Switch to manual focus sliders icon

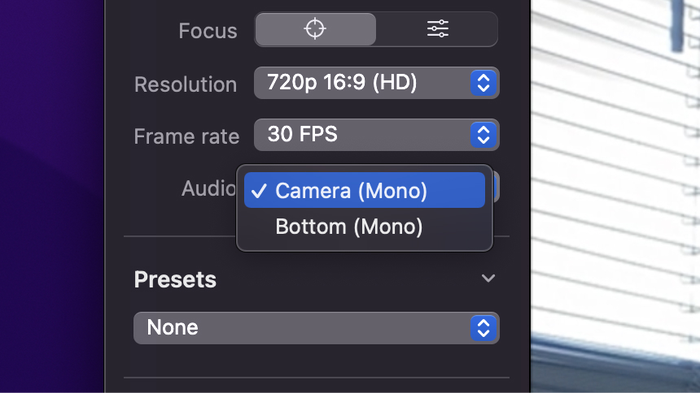438,29
